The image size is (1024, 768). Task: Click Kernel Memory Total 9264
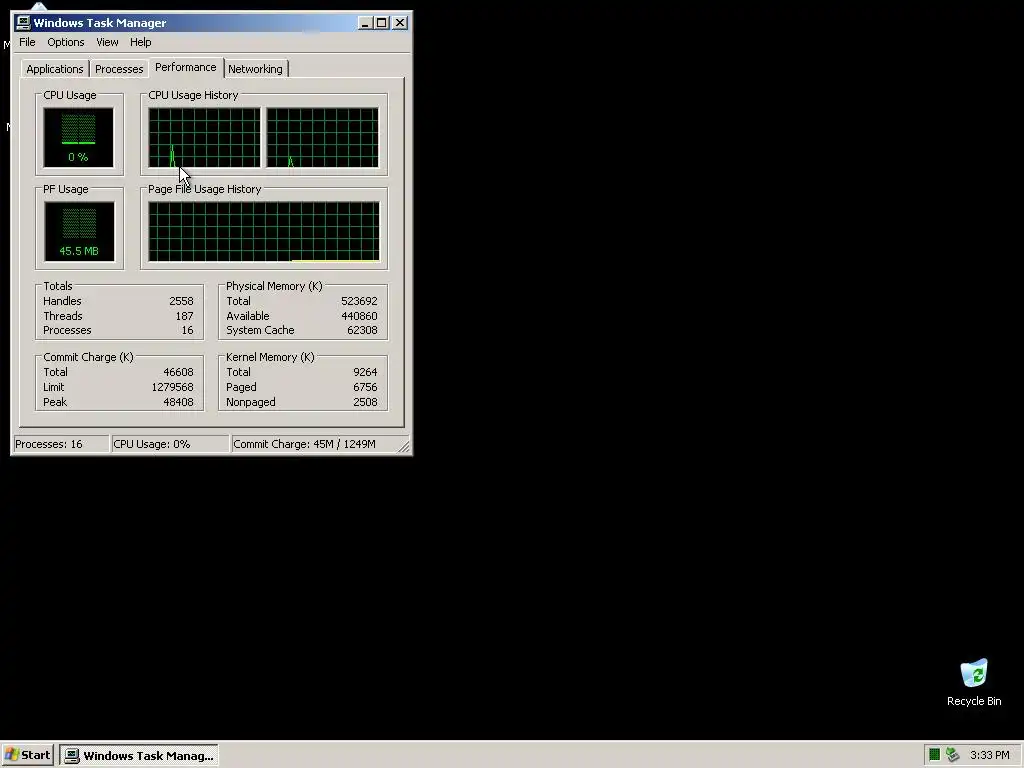click(x=365, y=372)
